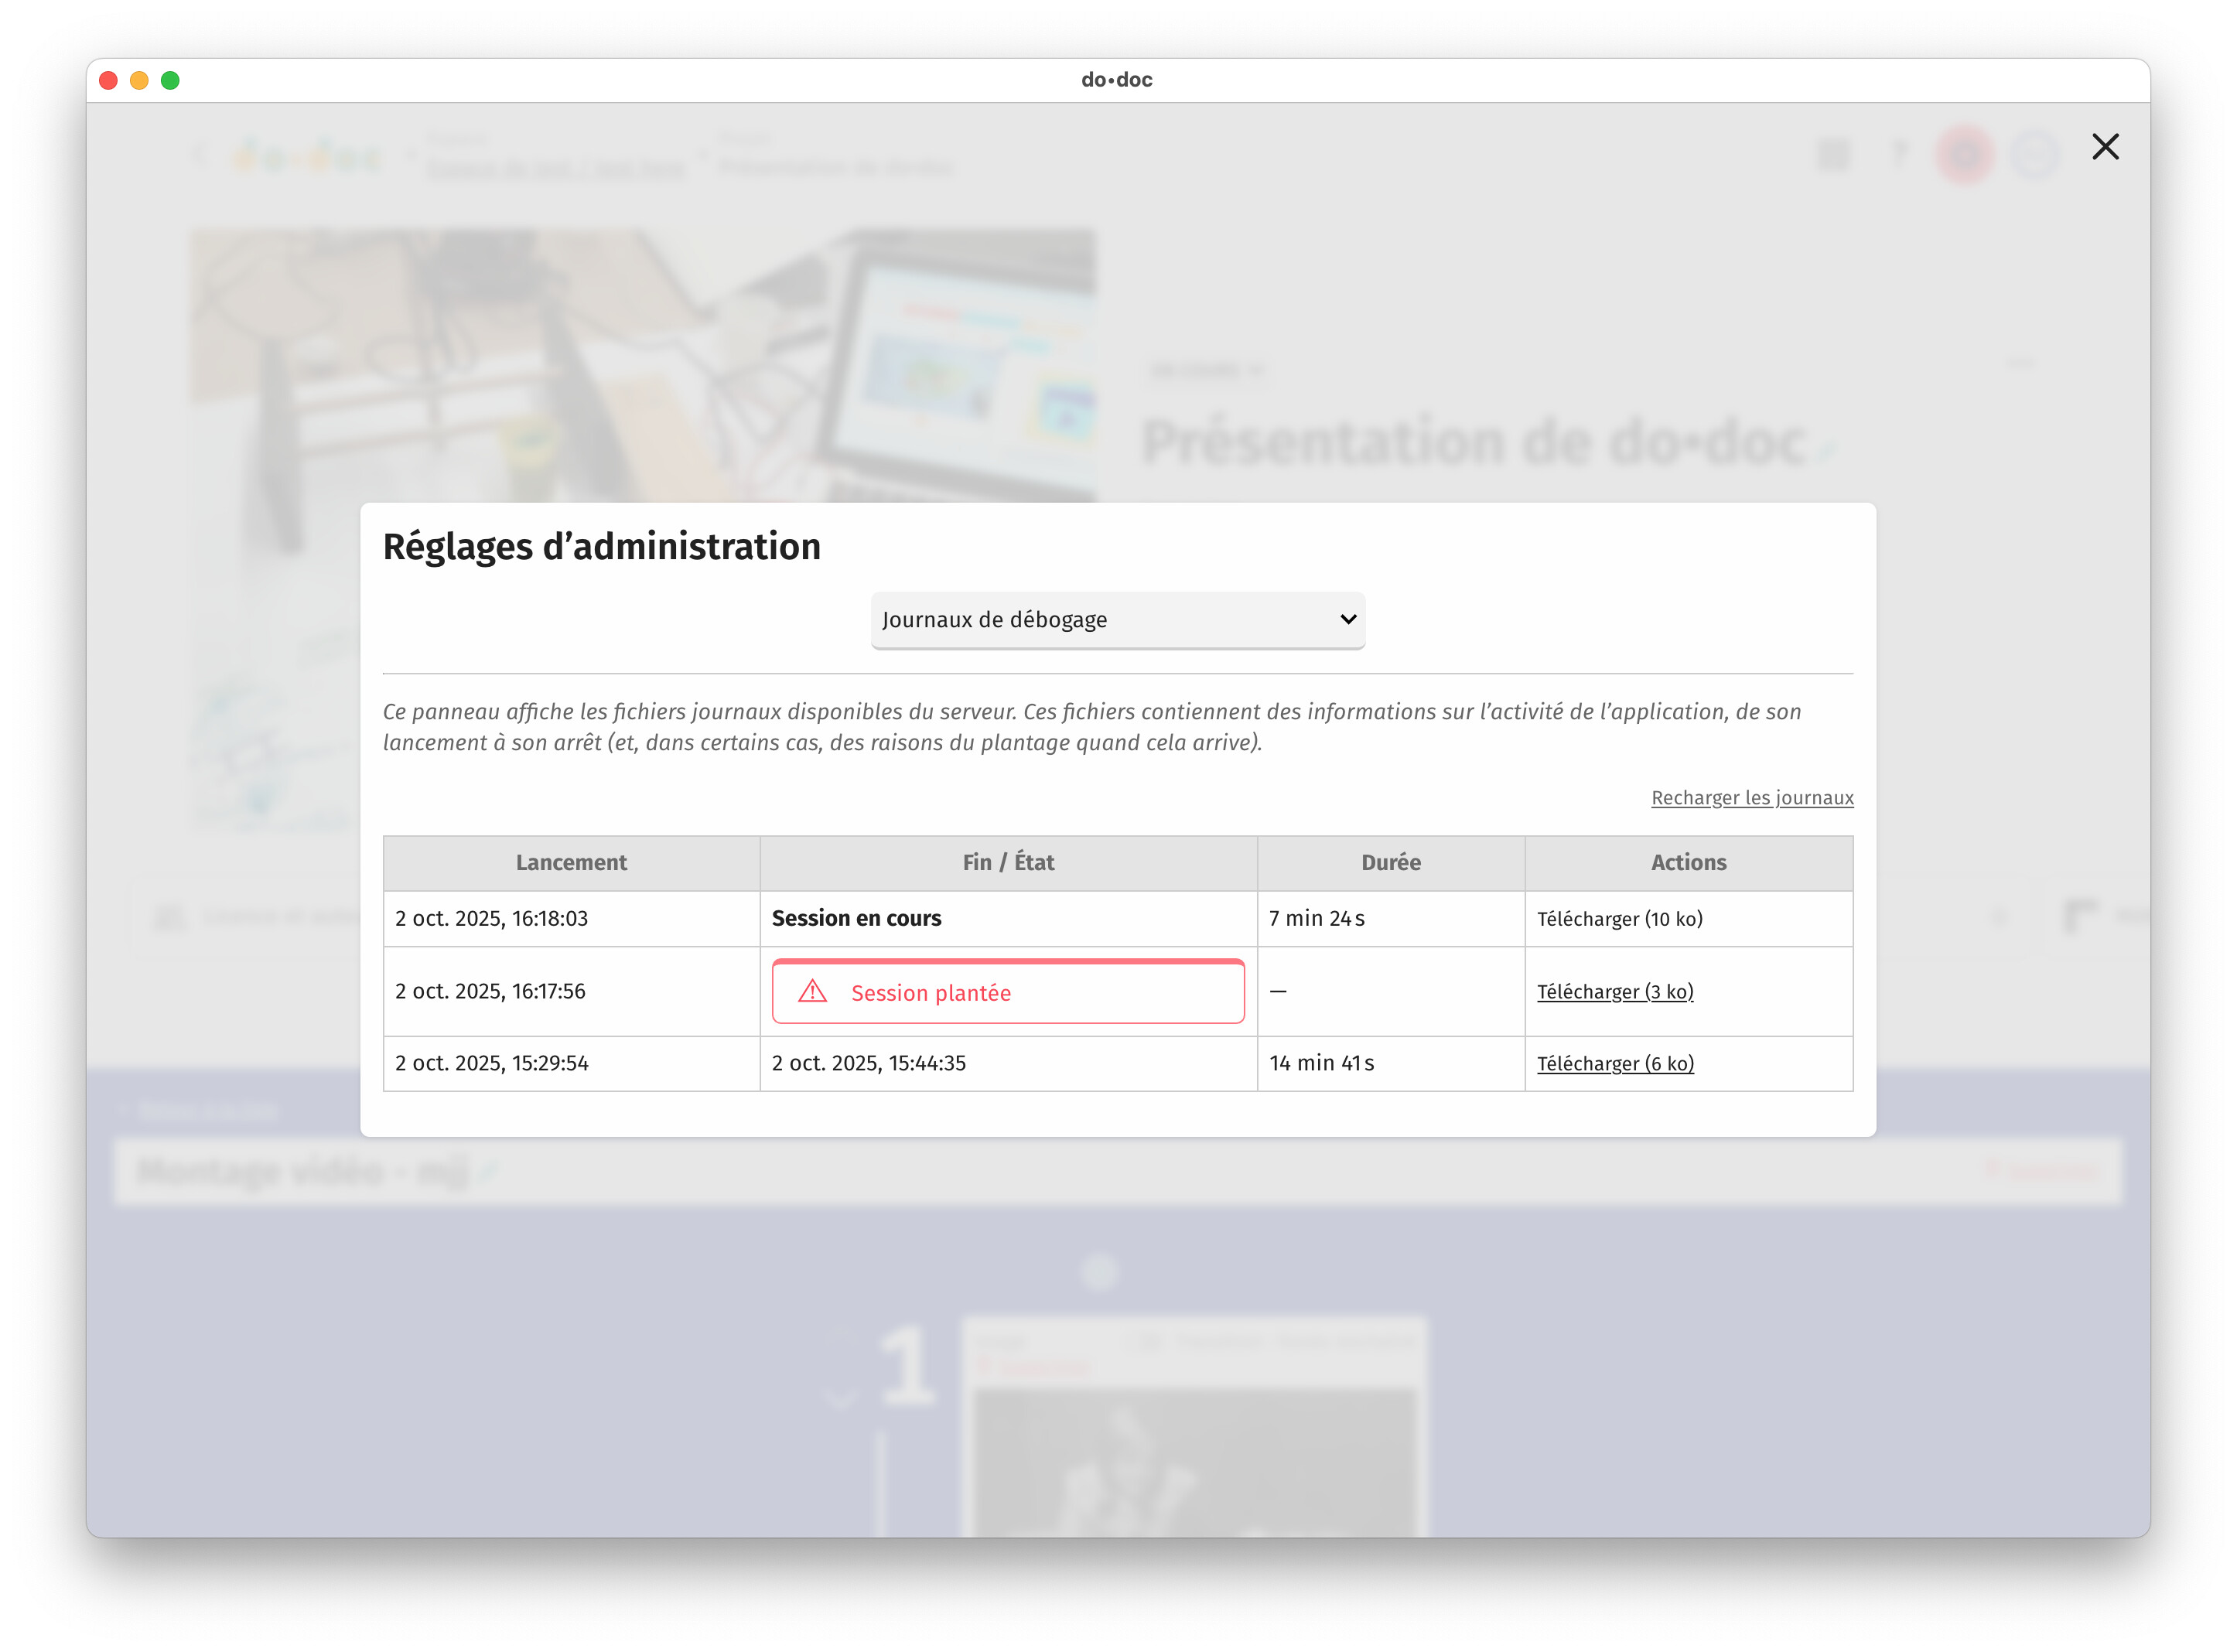2237x1652 pixels.
Task: Click the Lancement column header
Action: coord(571,862)
